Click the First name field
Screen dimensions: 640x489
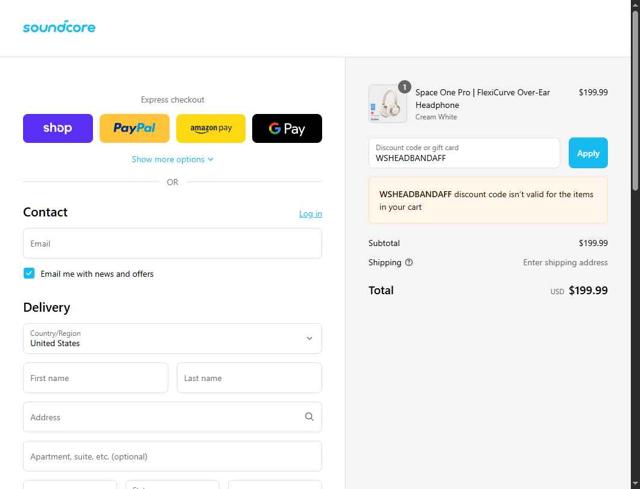96,378
